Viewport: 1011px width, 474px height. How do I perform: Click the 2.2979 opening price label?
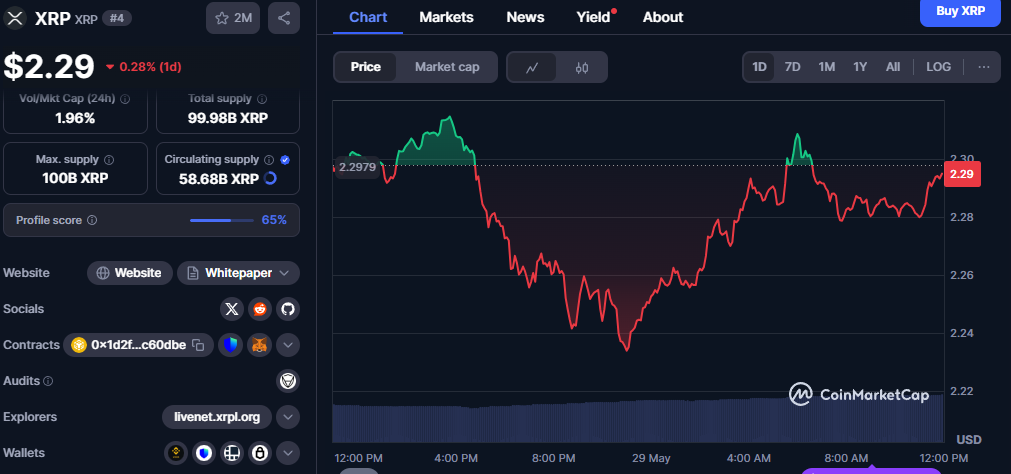point(356,167)
